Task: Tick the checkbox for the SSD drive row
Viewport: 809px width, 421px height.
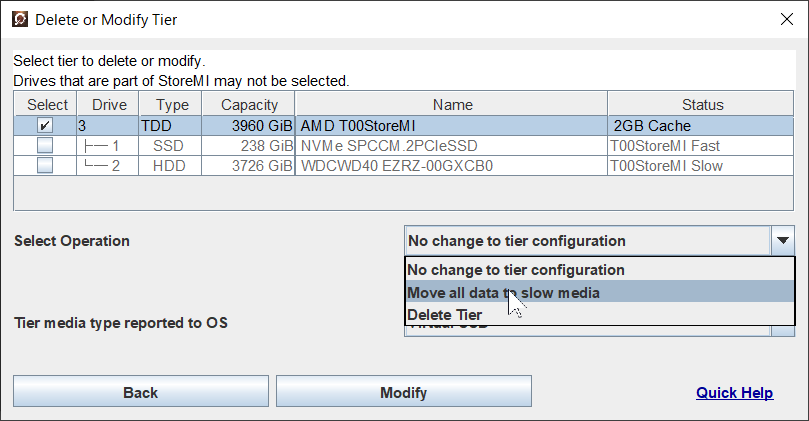Action: [45, 145]
